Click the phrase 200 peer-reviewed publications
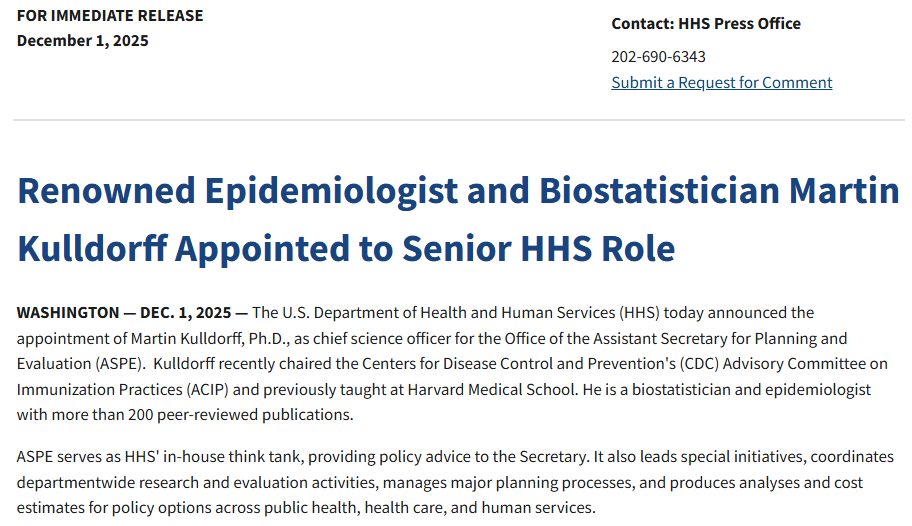This screenshot has width=912, height=526. coord(241,415)
